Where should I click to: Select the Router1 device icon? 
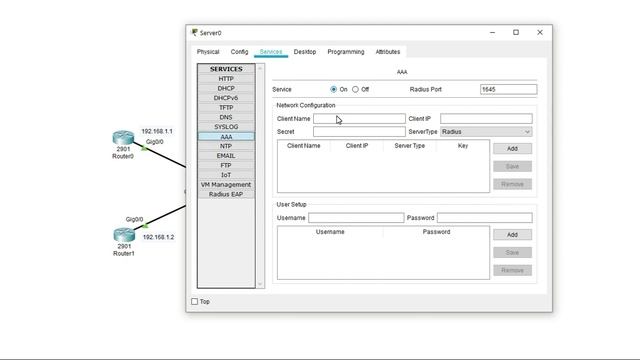pyautogui.click(x=124, y=235)
